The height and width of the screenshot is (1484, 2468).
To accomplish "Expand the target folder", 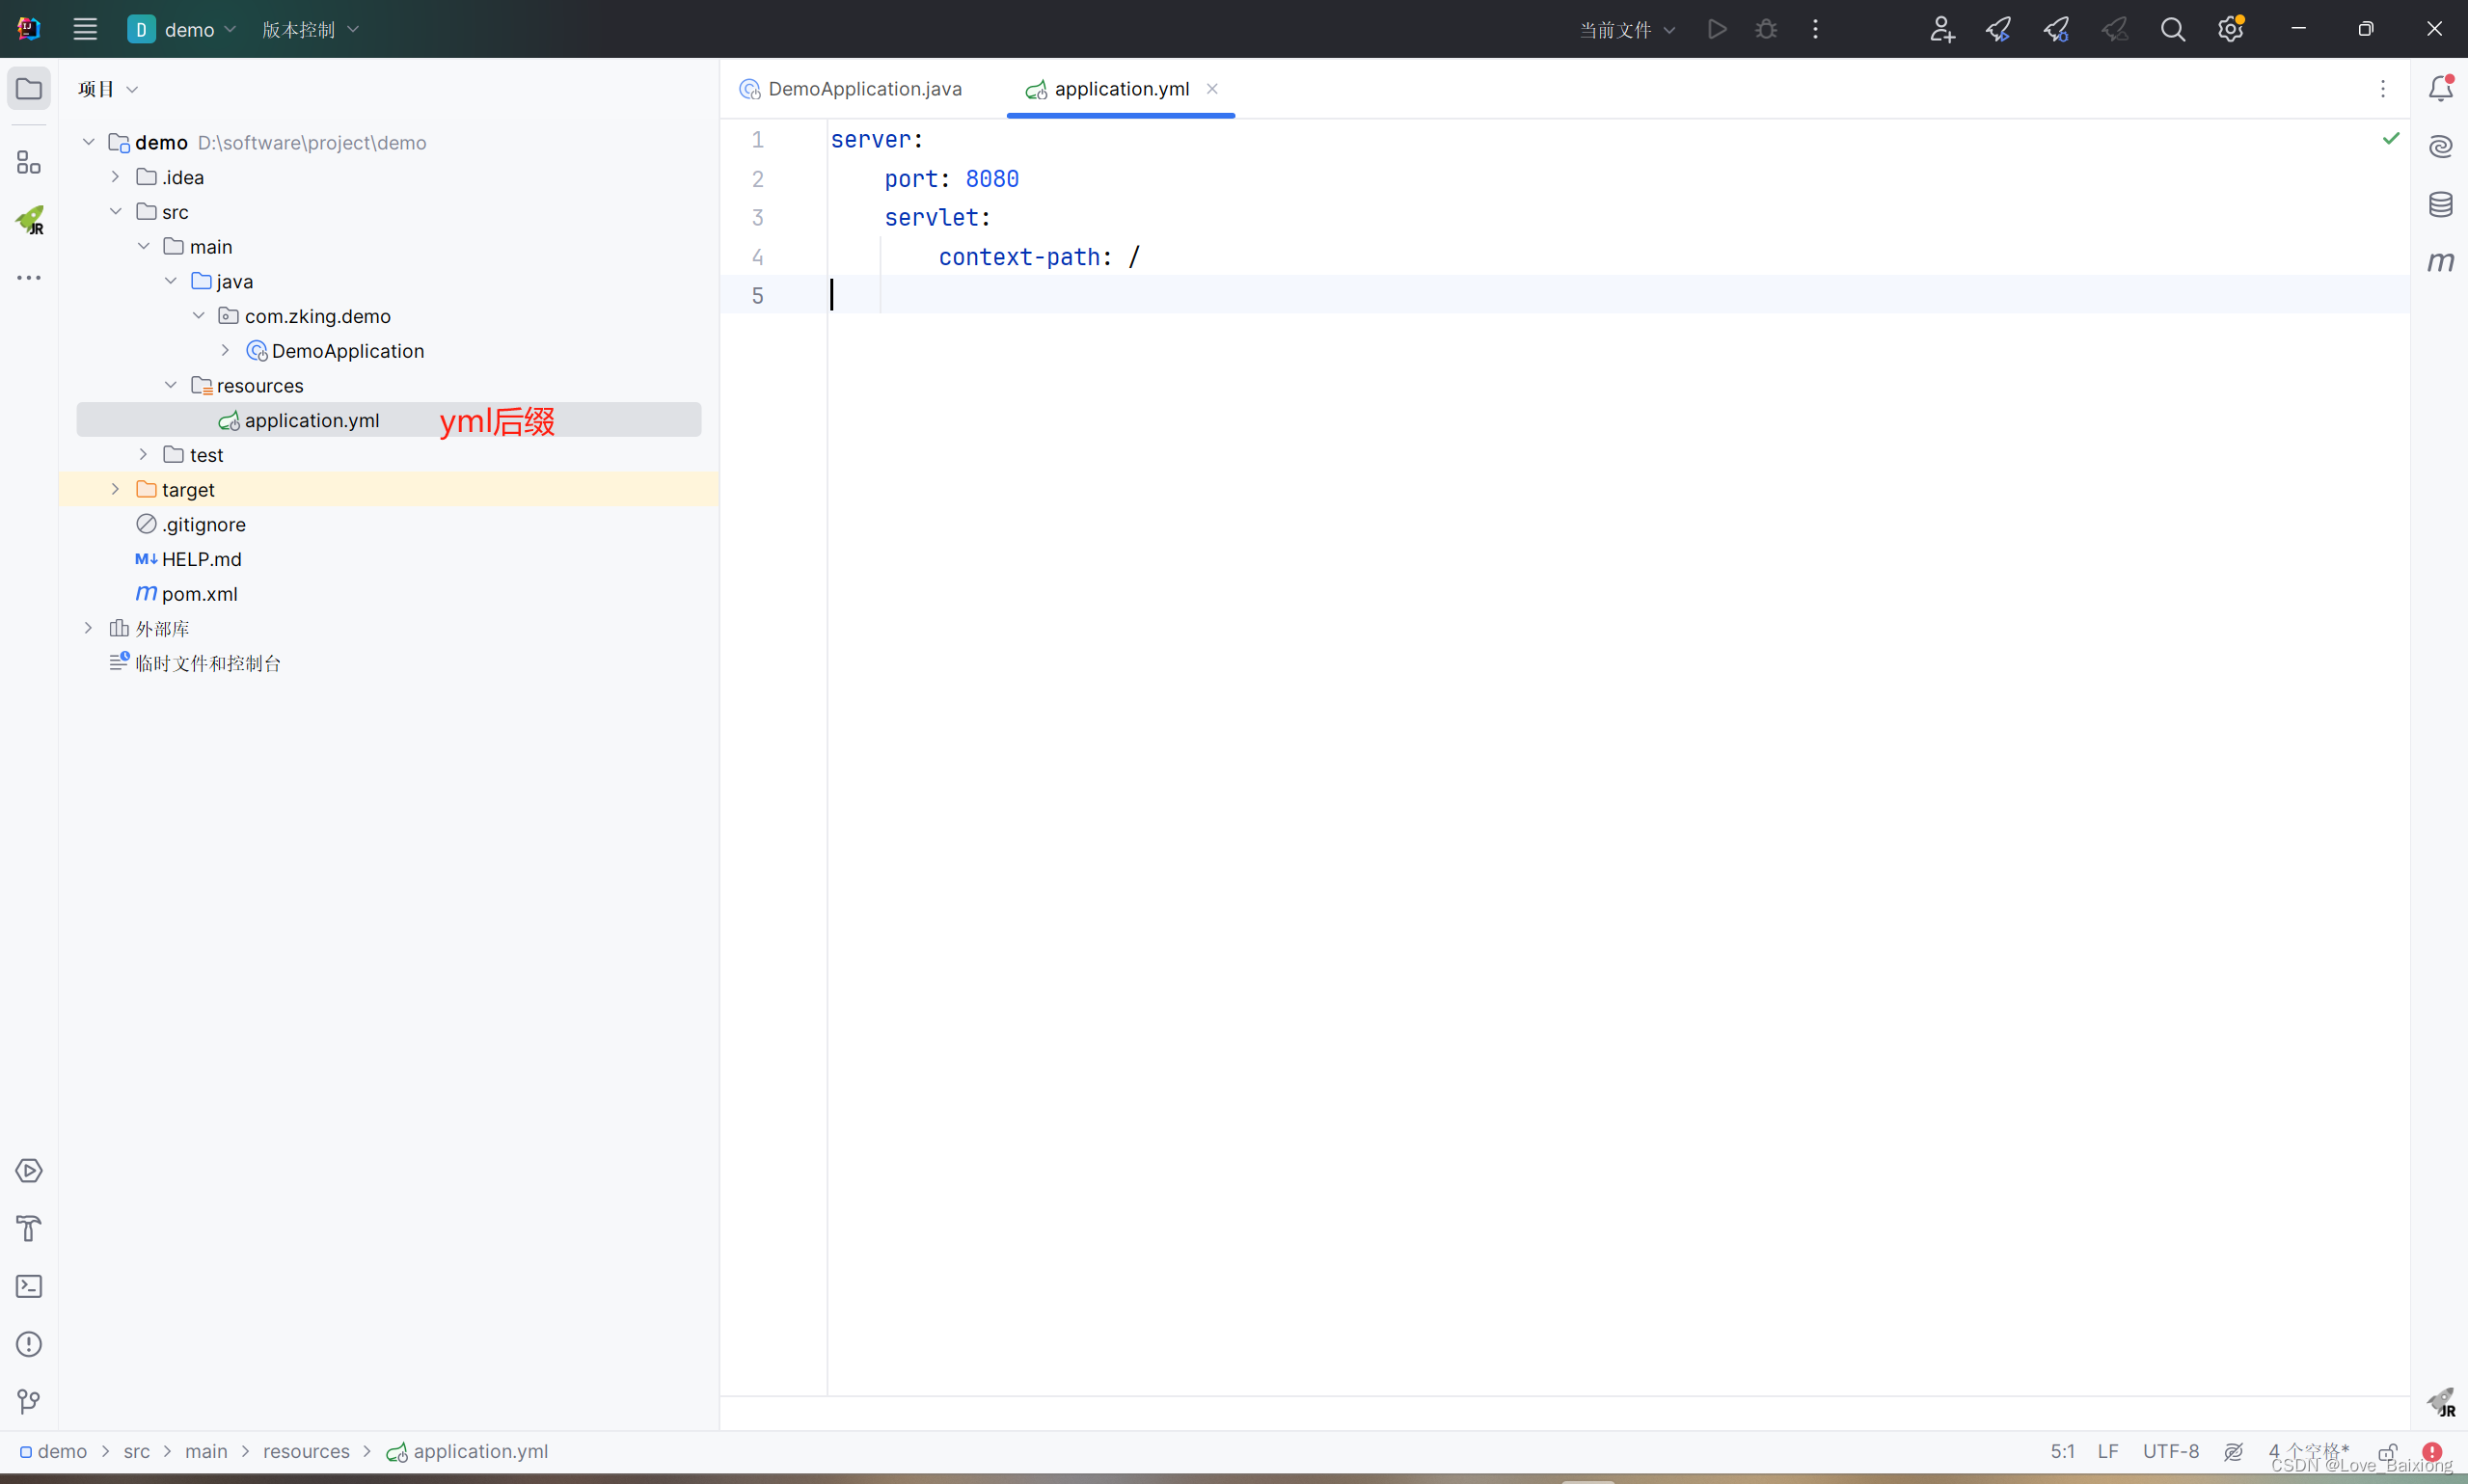I will coord(115,489).
